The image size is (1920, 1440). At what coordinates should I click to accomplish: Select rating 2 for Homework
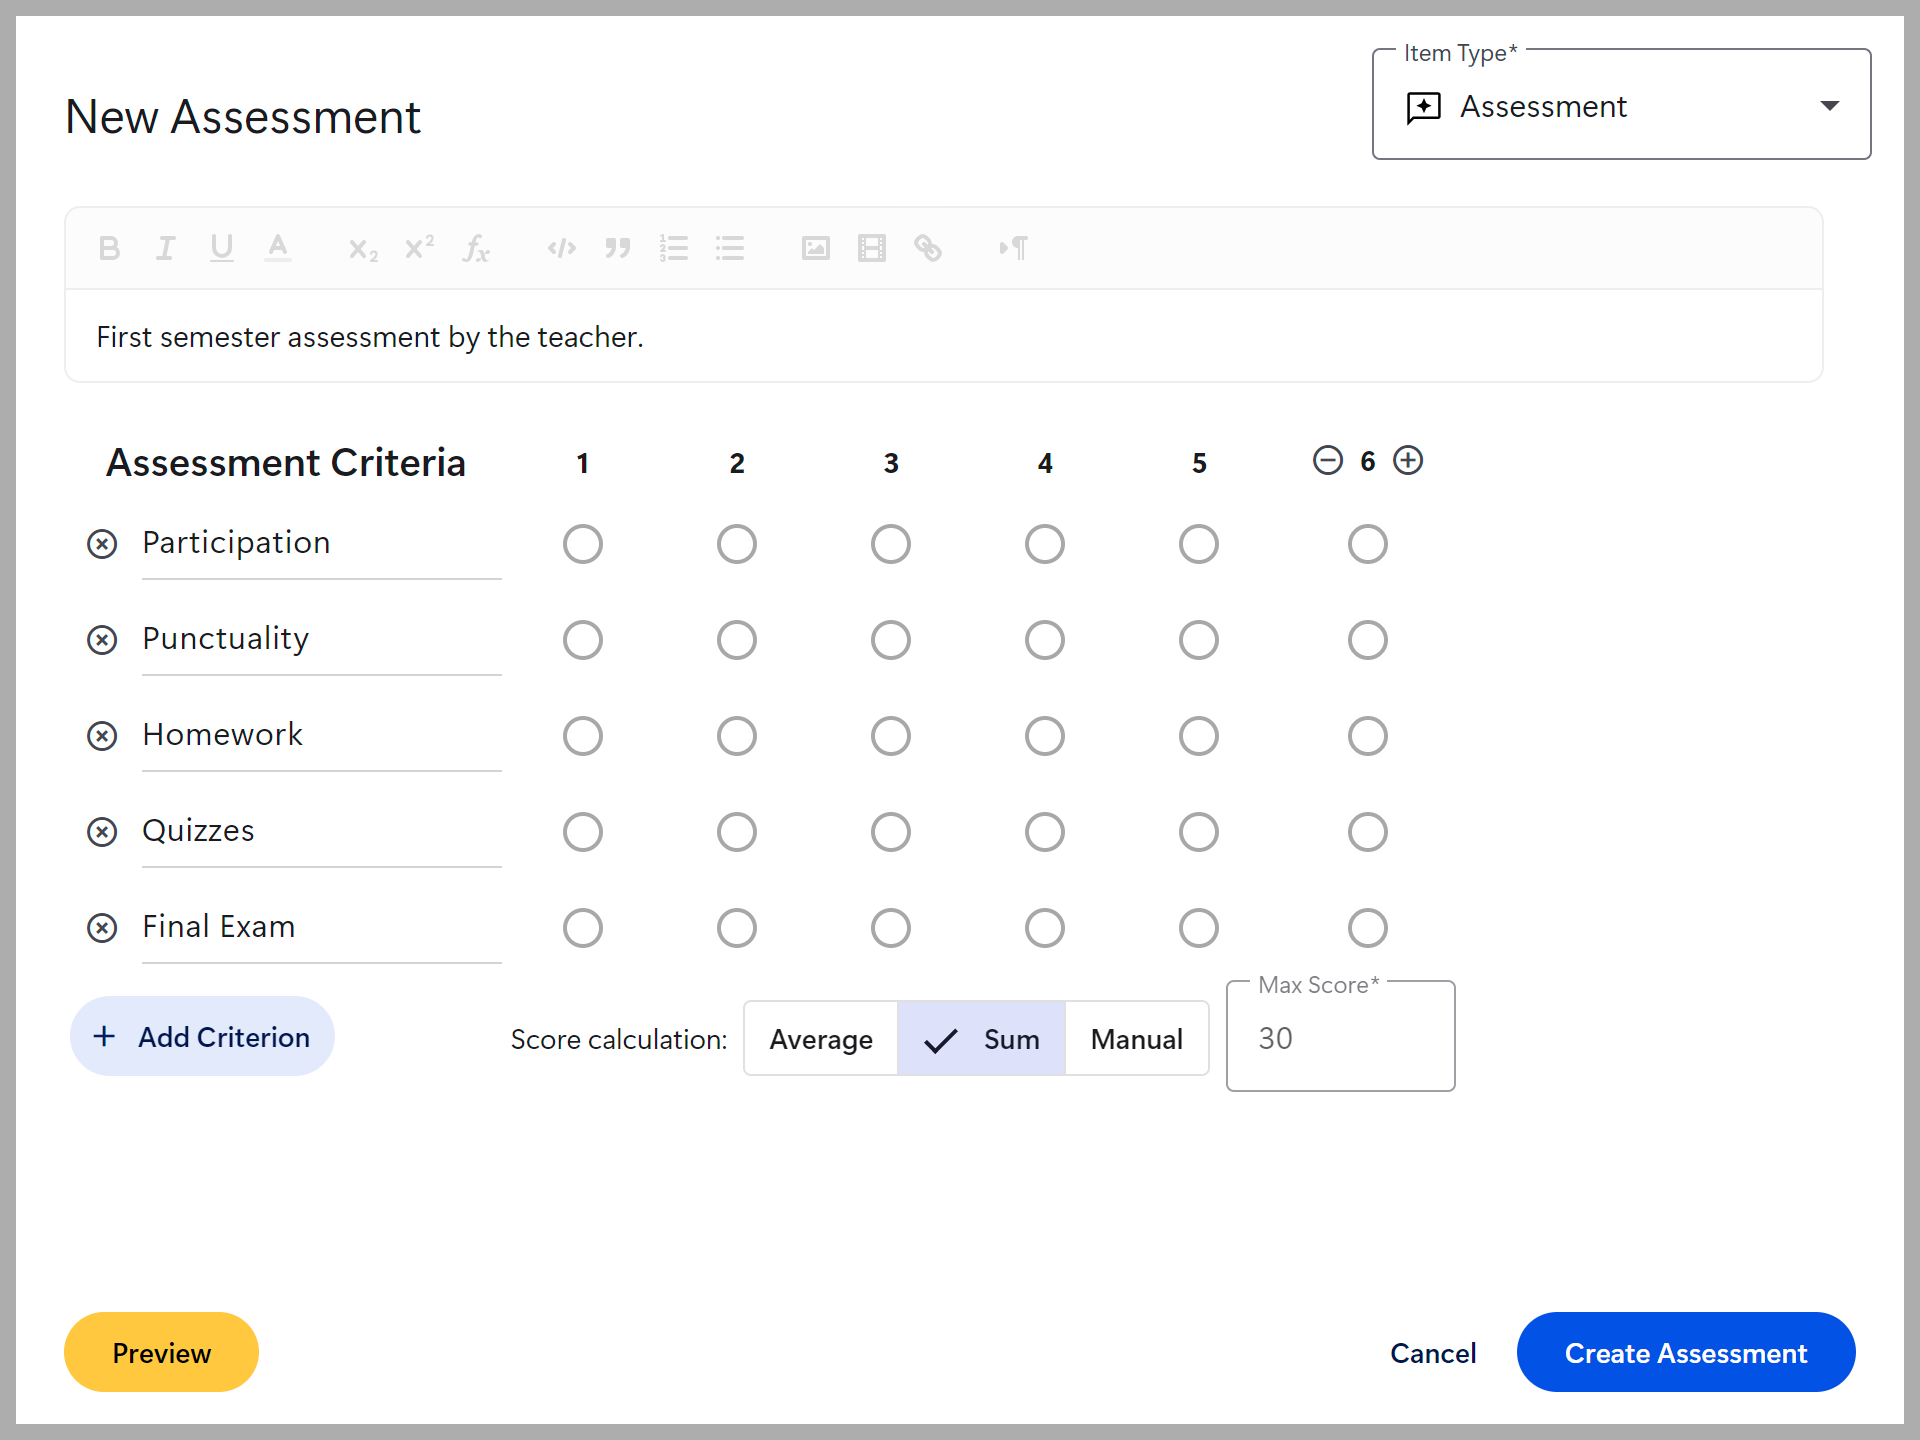tap(737, 736)
